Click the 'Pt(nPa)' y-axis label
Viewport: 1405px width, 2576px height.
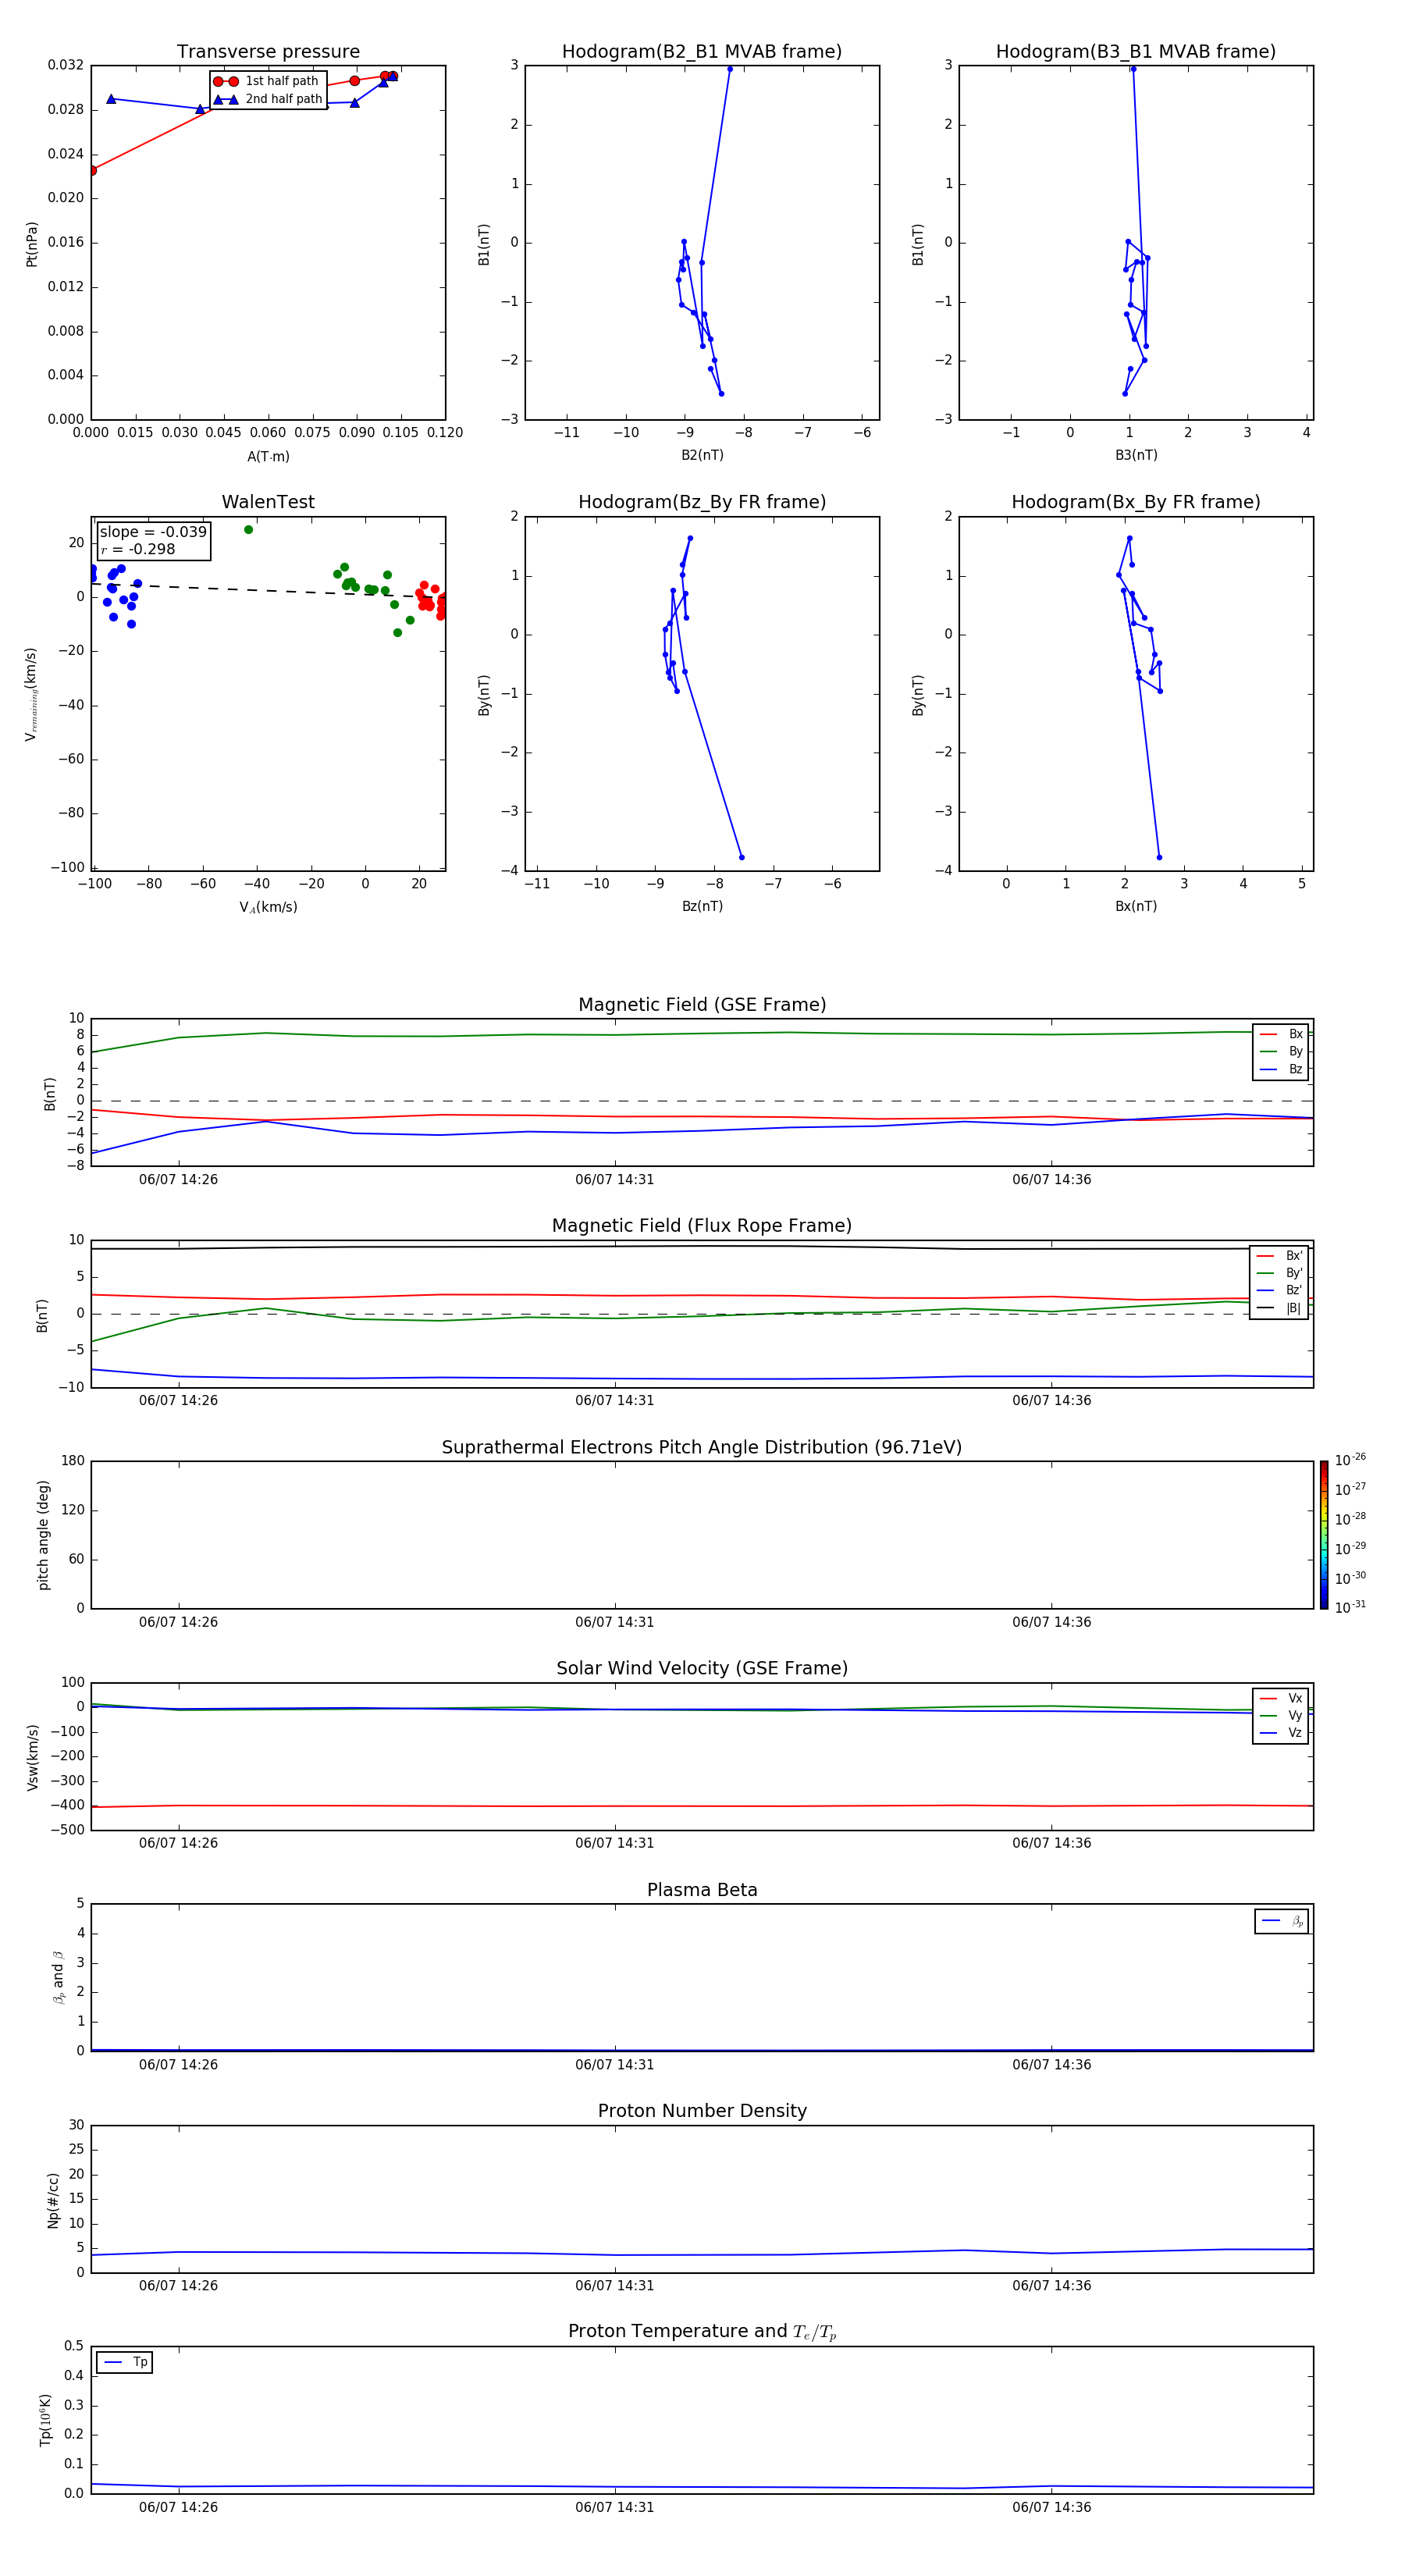(x=31, y=243)
